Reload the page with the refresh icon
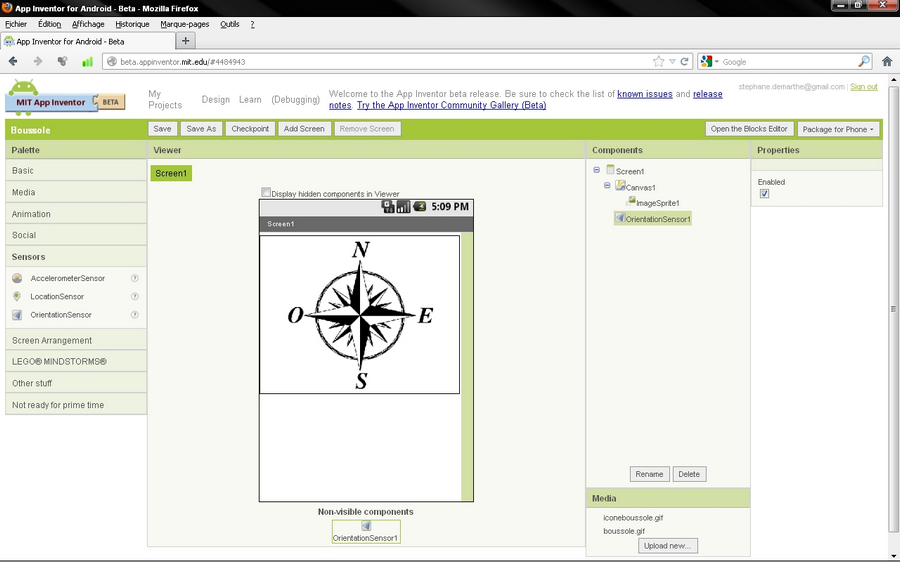 point(685,61)
